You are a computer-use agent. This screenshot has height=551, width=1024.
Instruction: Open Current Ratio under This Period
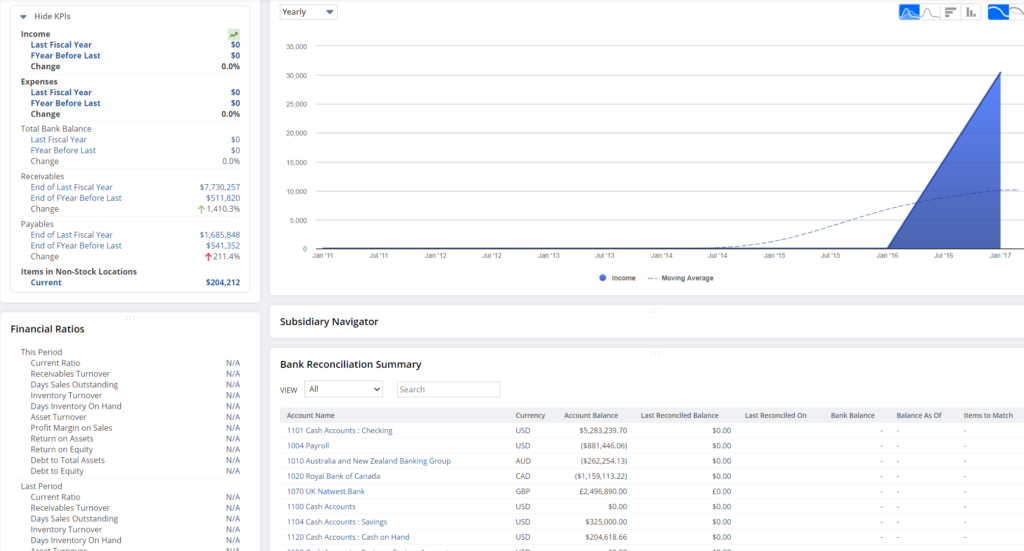pos(56,363)
